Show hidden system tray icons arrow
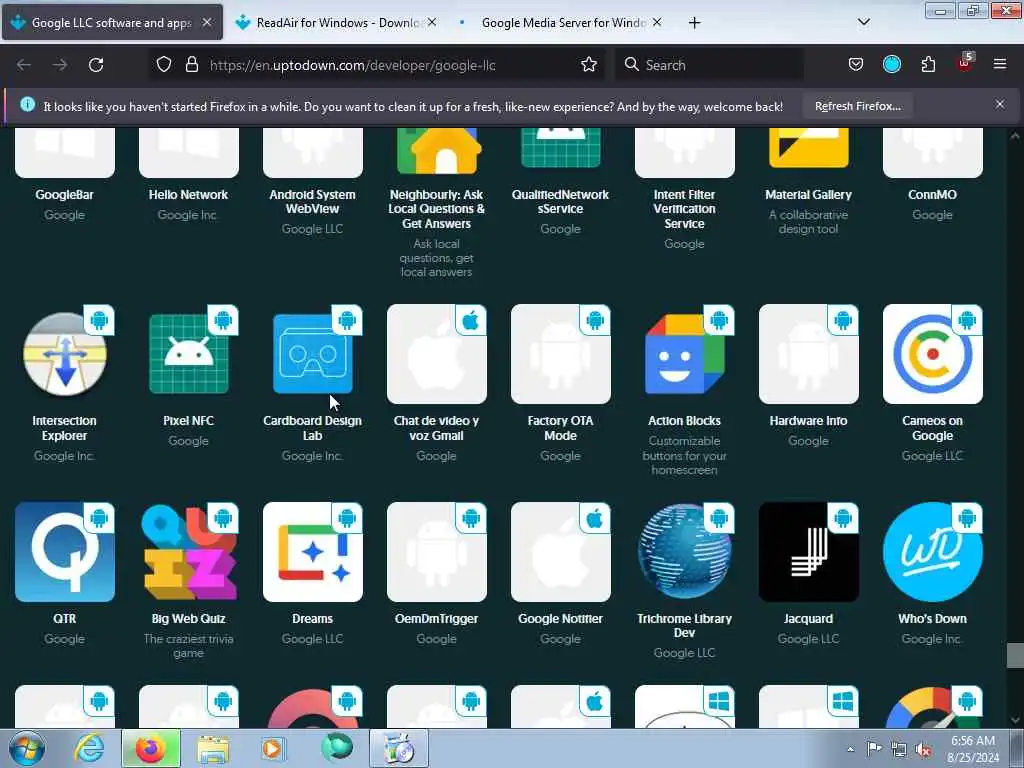The width and height of the screenshot is (1024, 768). (850, 749)
